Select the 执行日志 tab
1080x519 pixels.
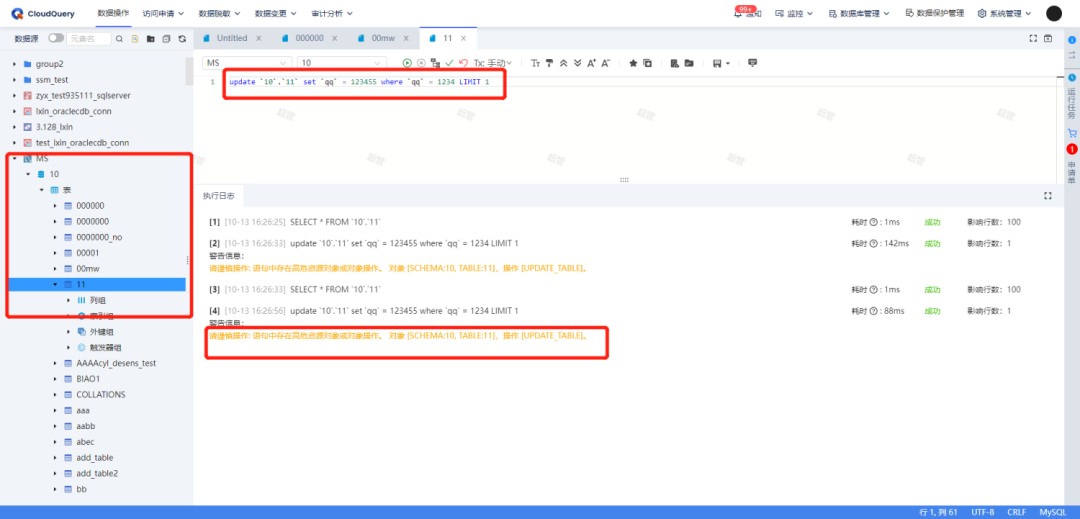point(218,196)
